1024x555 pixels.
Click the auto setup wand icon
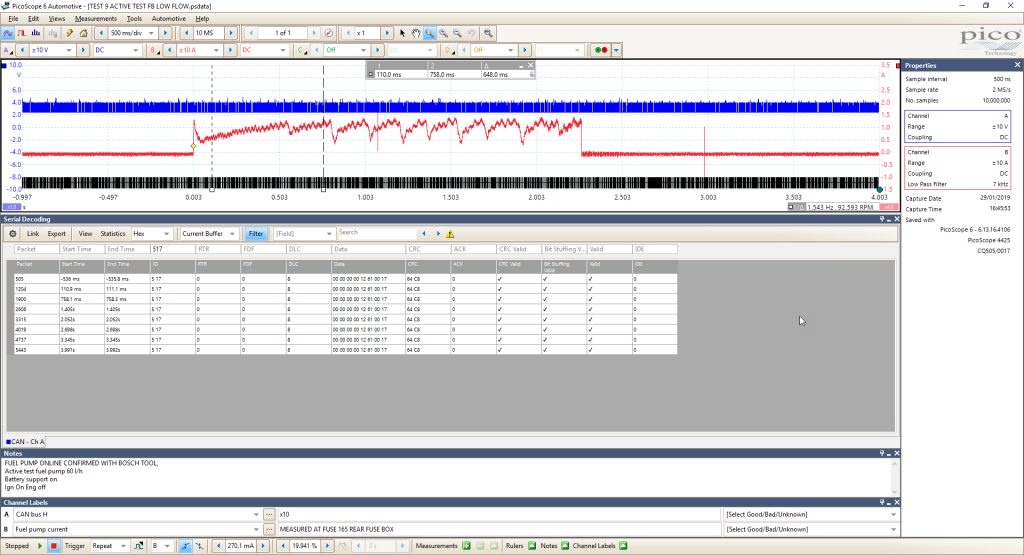[70, 33]
